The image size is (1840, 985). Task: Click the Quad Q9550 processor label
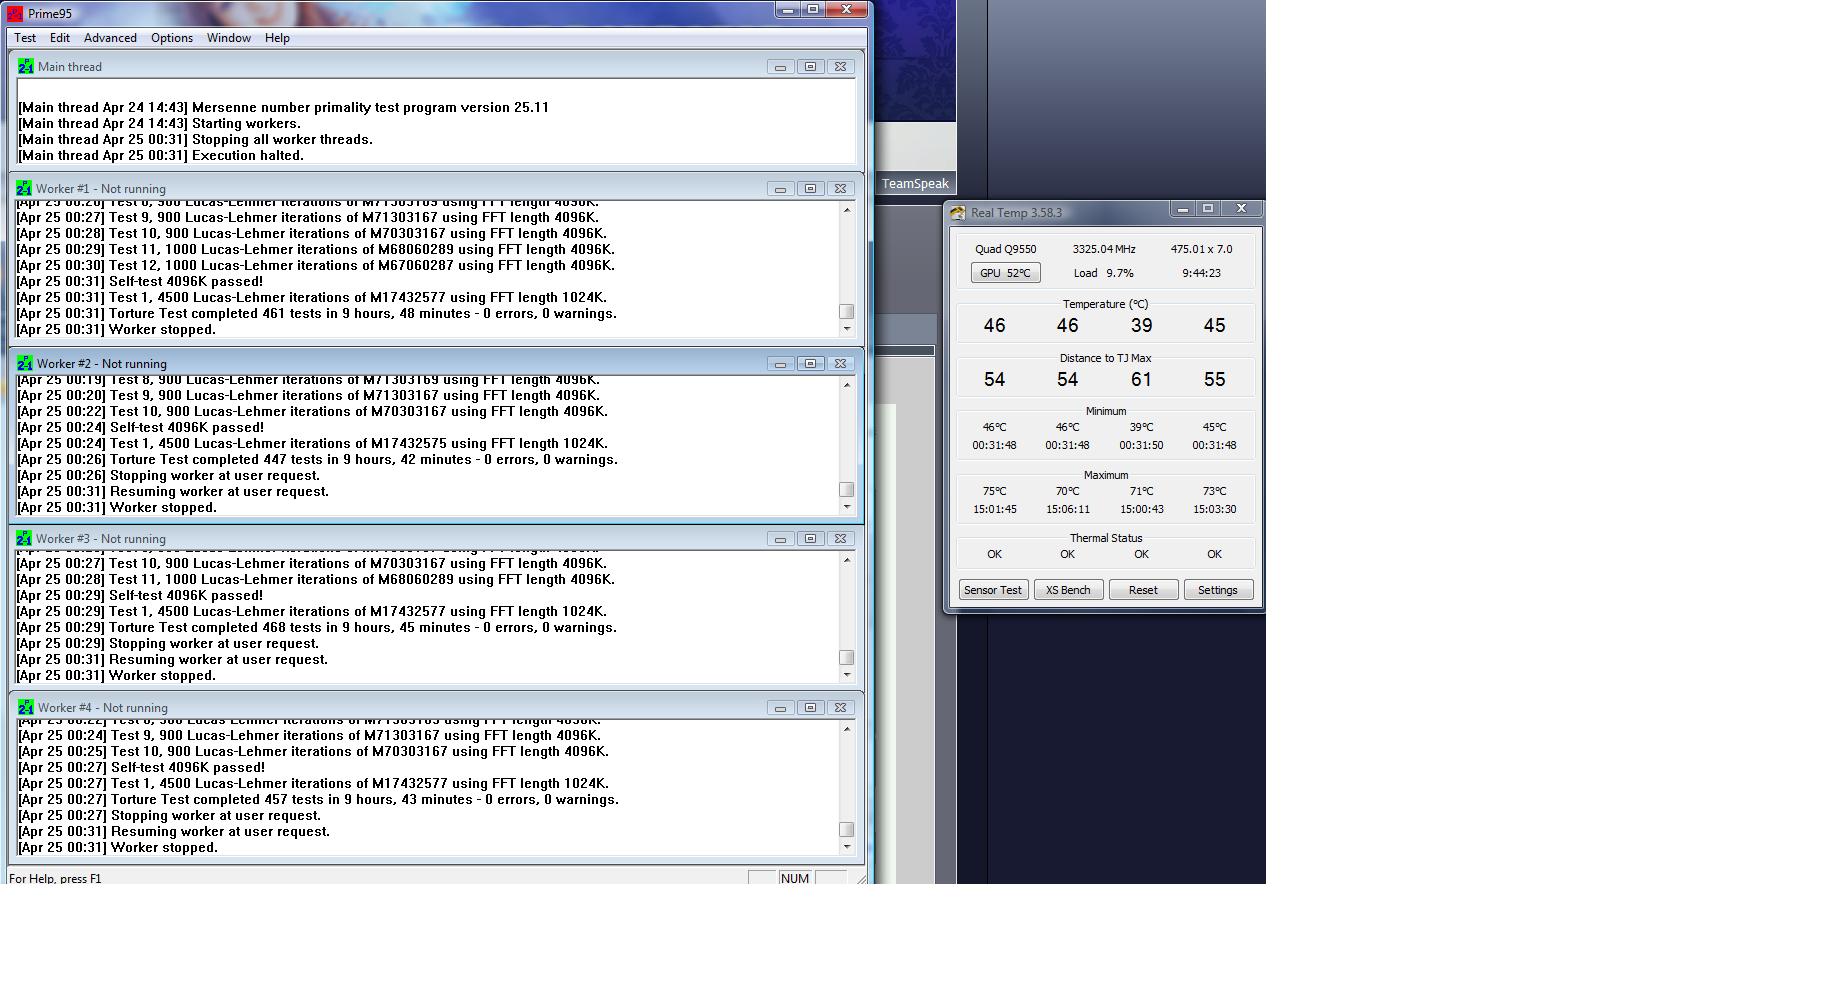[x=1006, y=249]
